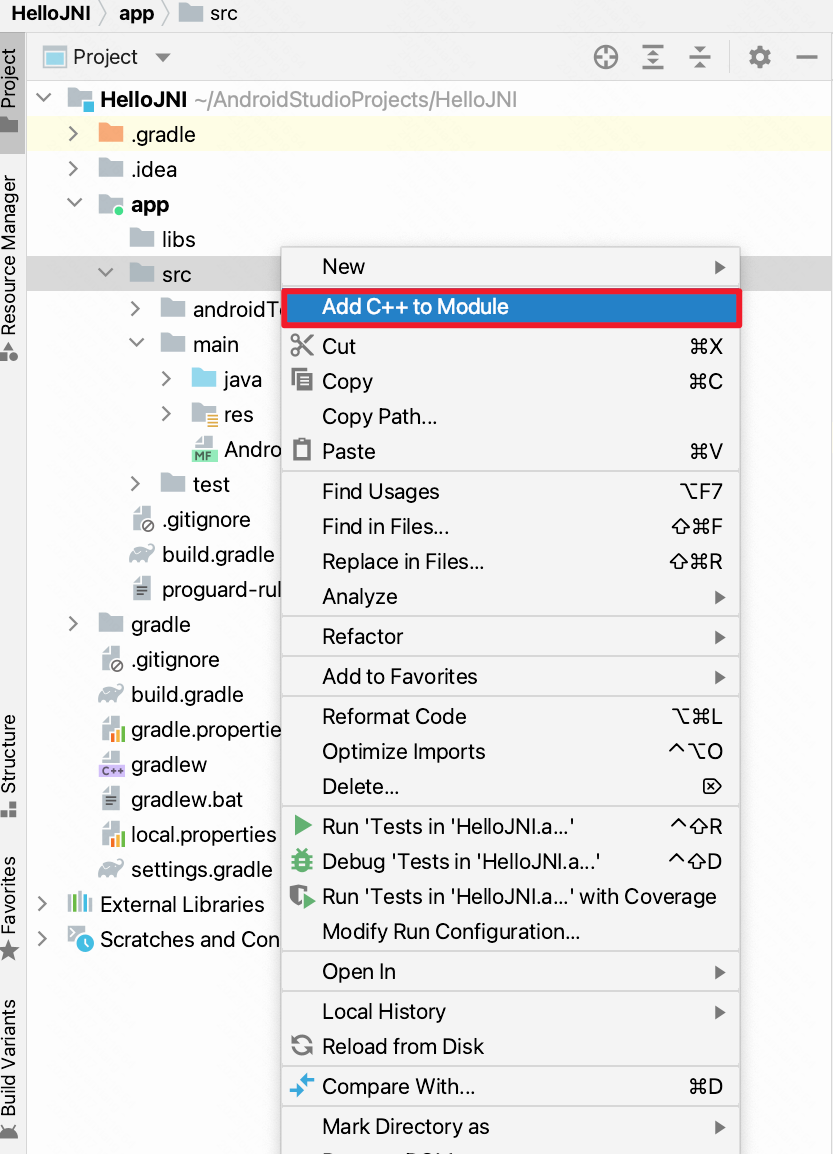This screenshot has height=1154, width=833.
Task: Open the Project panel settings gear
Action: pyautogui.click(x=759, y=57)
